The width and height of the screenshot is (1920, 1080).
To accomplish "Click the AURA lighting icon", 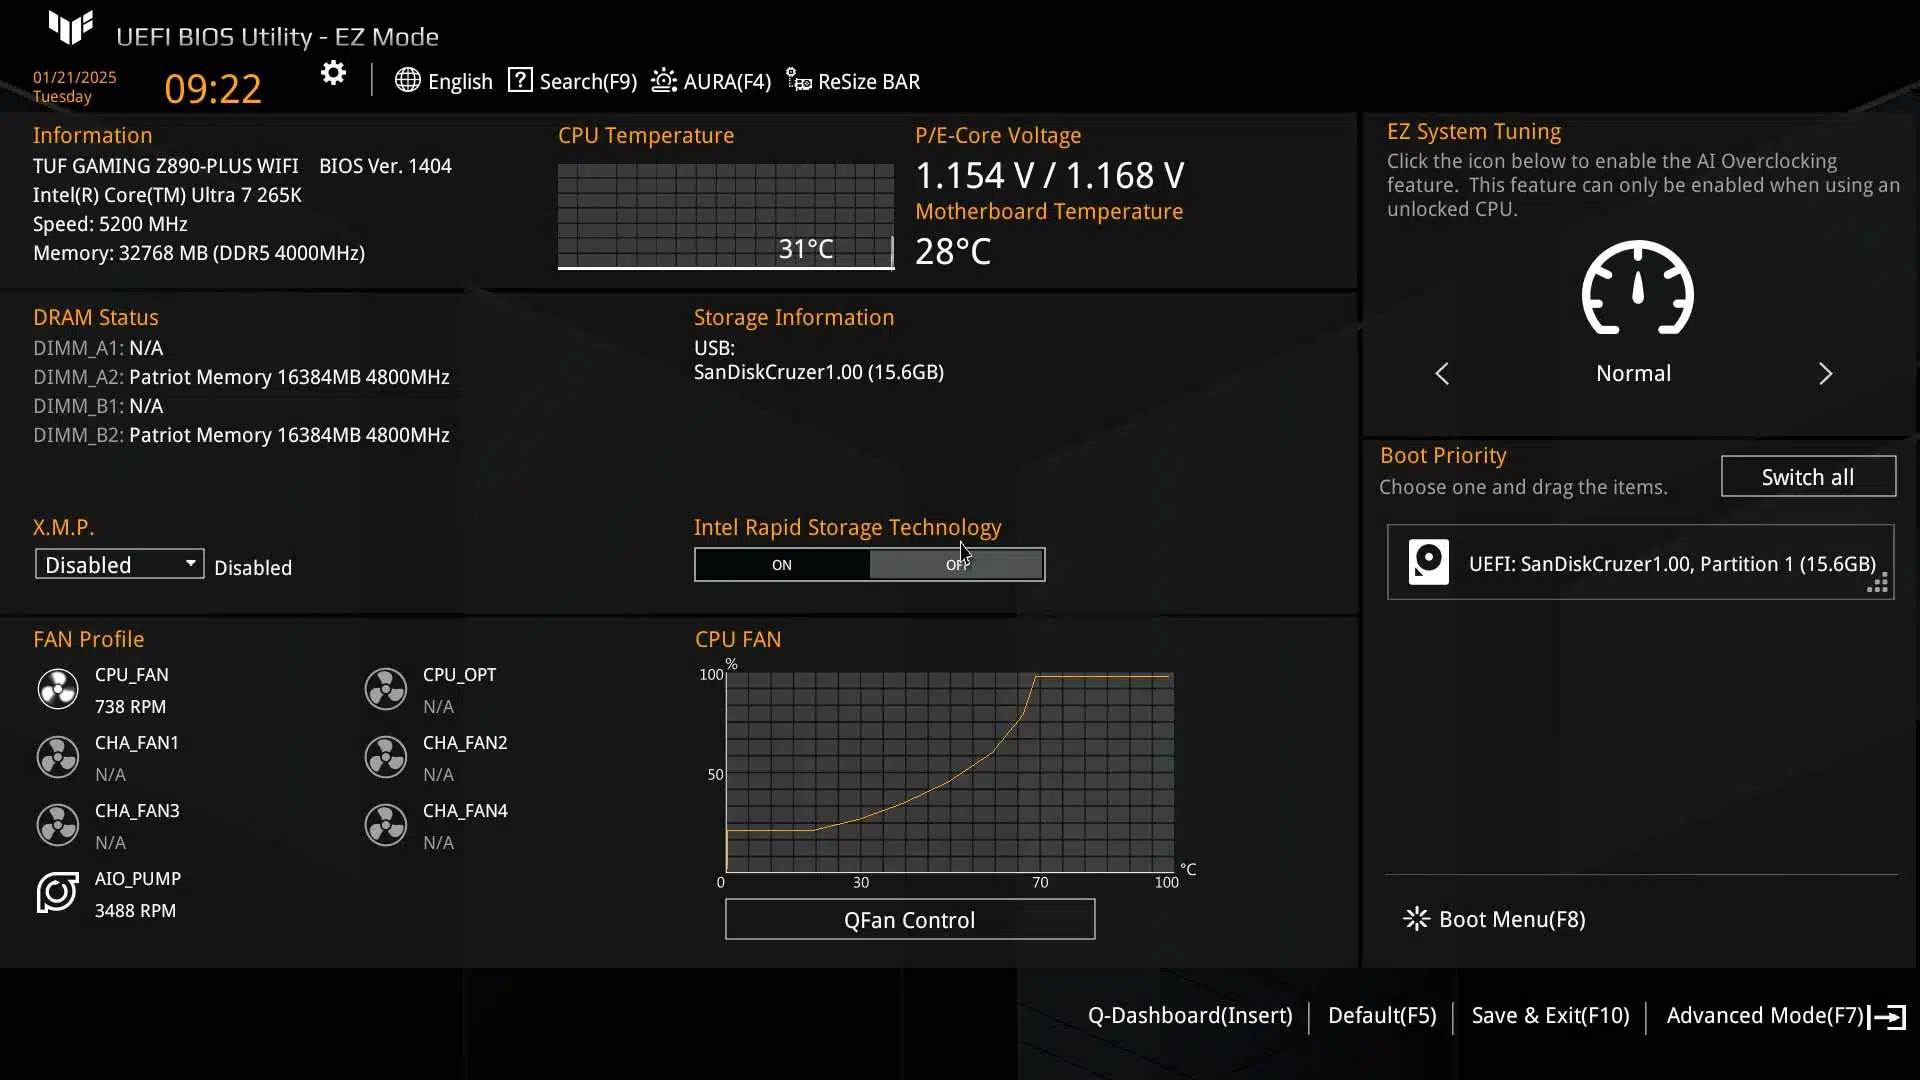I will pyautogui.click(x=664, y=80).
